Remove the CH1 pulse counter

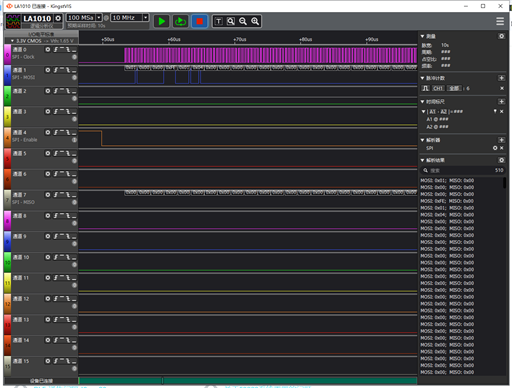(502, 88)
